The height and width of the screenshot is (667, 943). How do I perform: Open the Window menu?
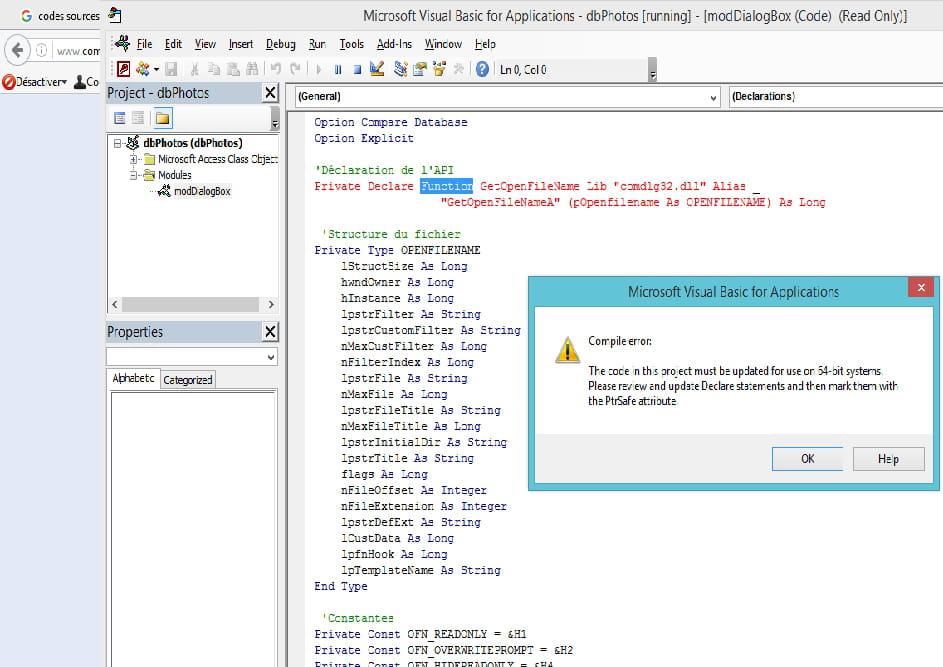[x=443, y=44]
